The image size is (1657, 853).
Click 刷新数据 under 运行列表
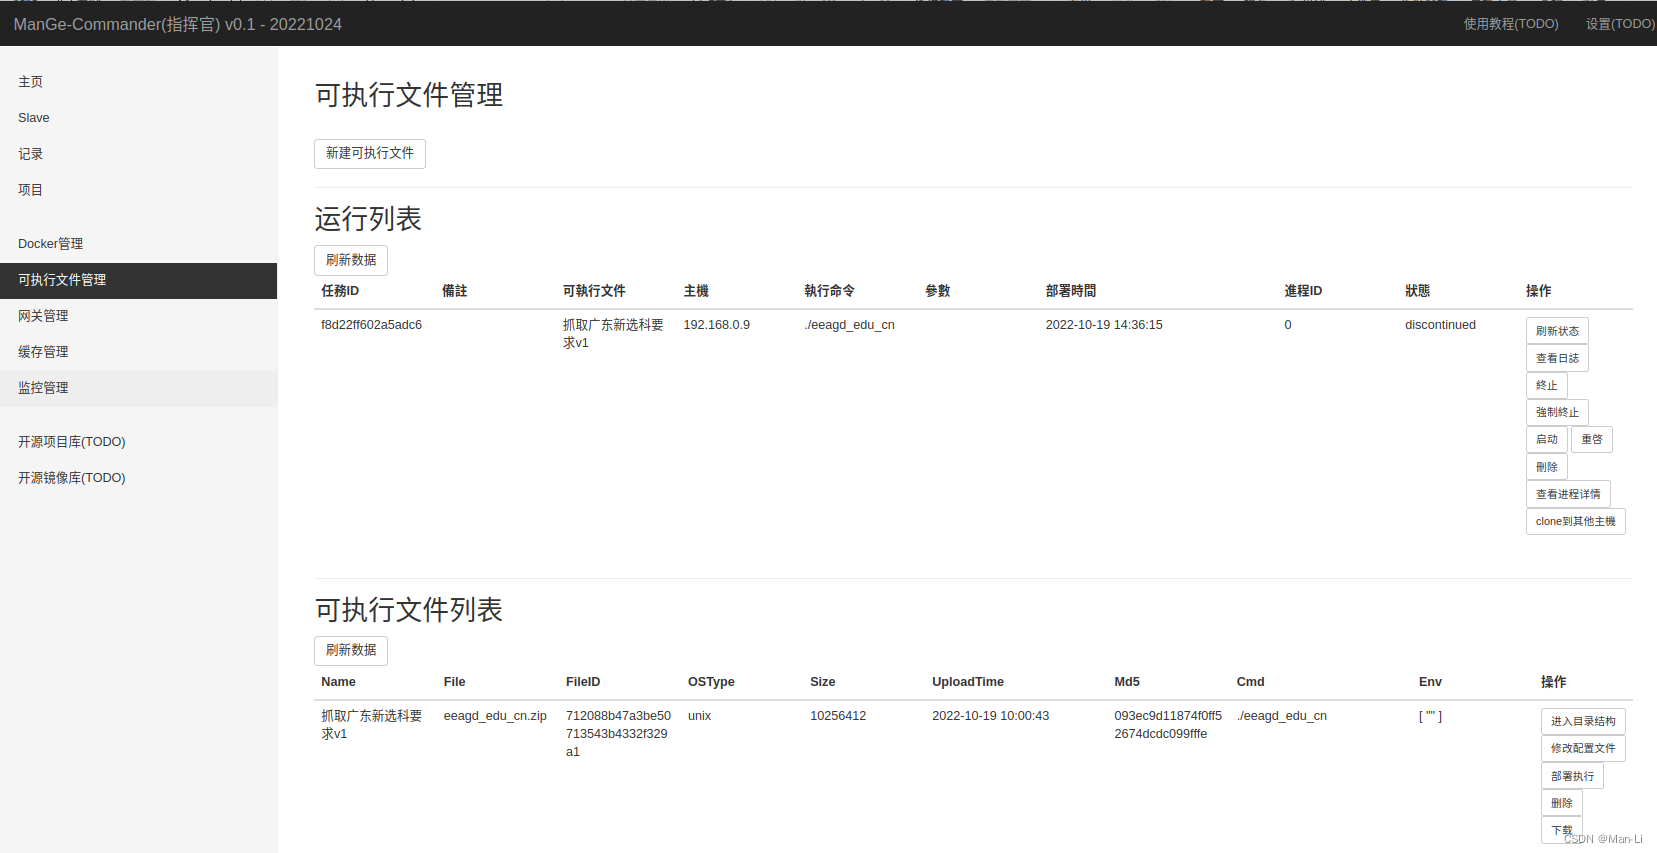pyautogui.click(x=351, y=260)
